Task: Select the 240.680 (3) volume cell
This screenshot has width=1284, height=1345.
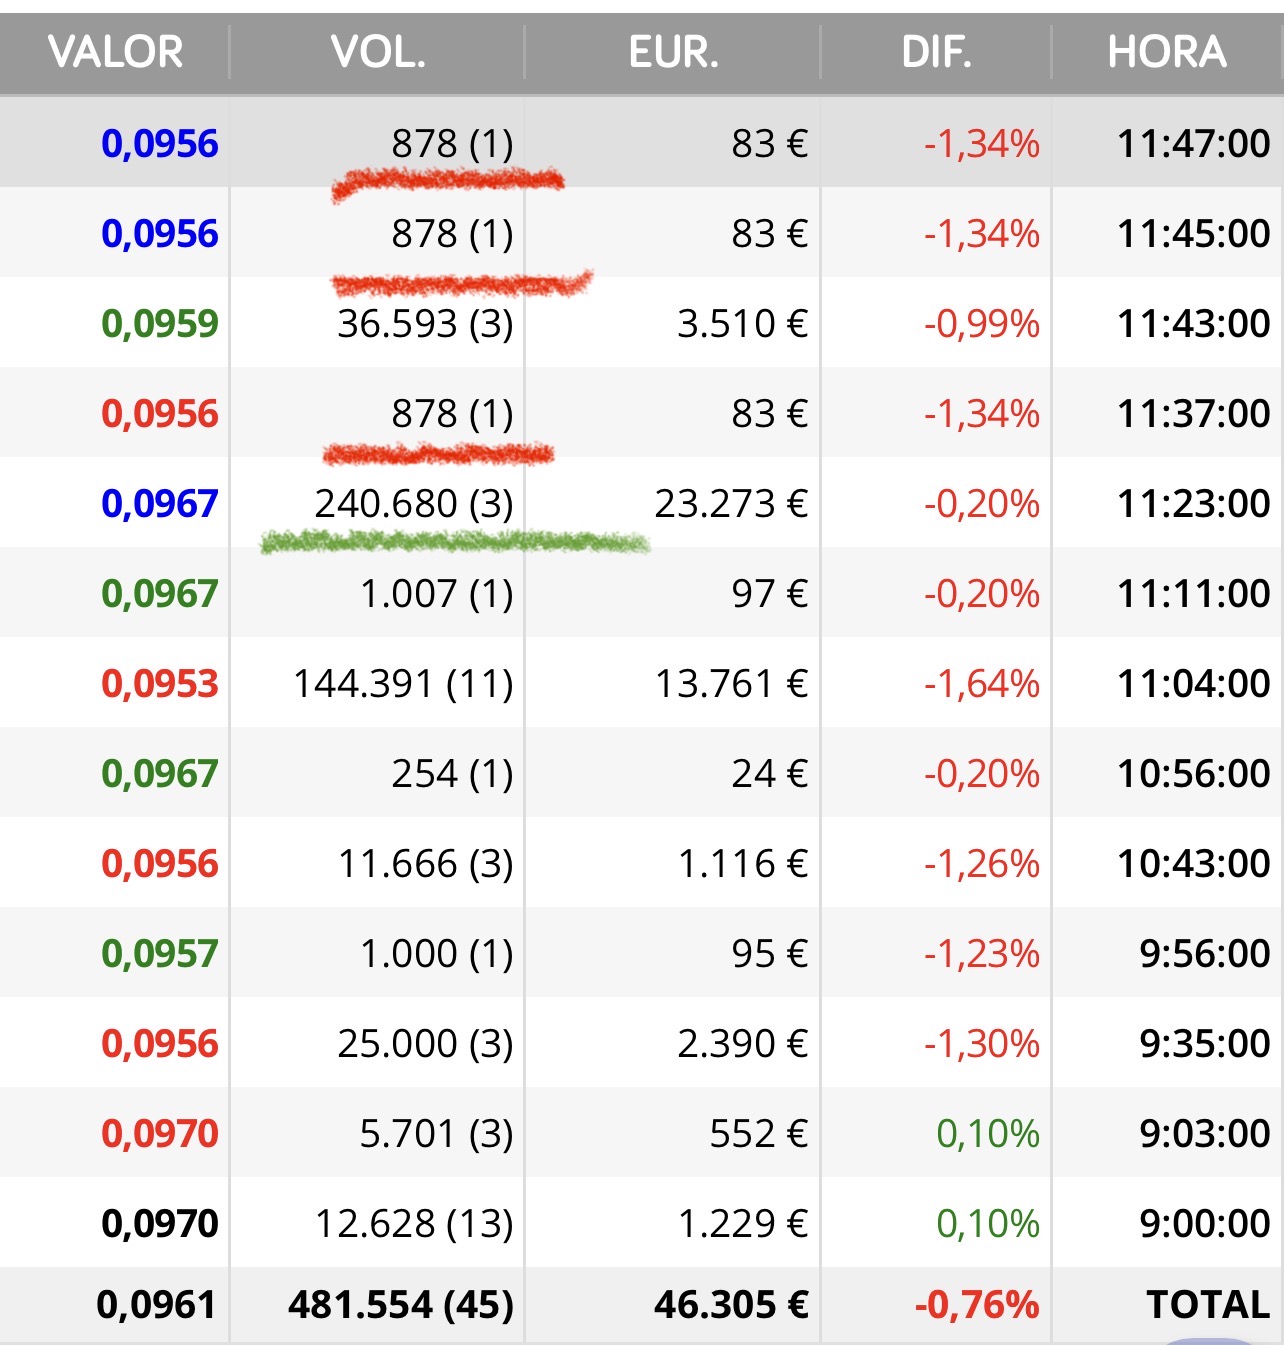Action: [x=414, y=504]
